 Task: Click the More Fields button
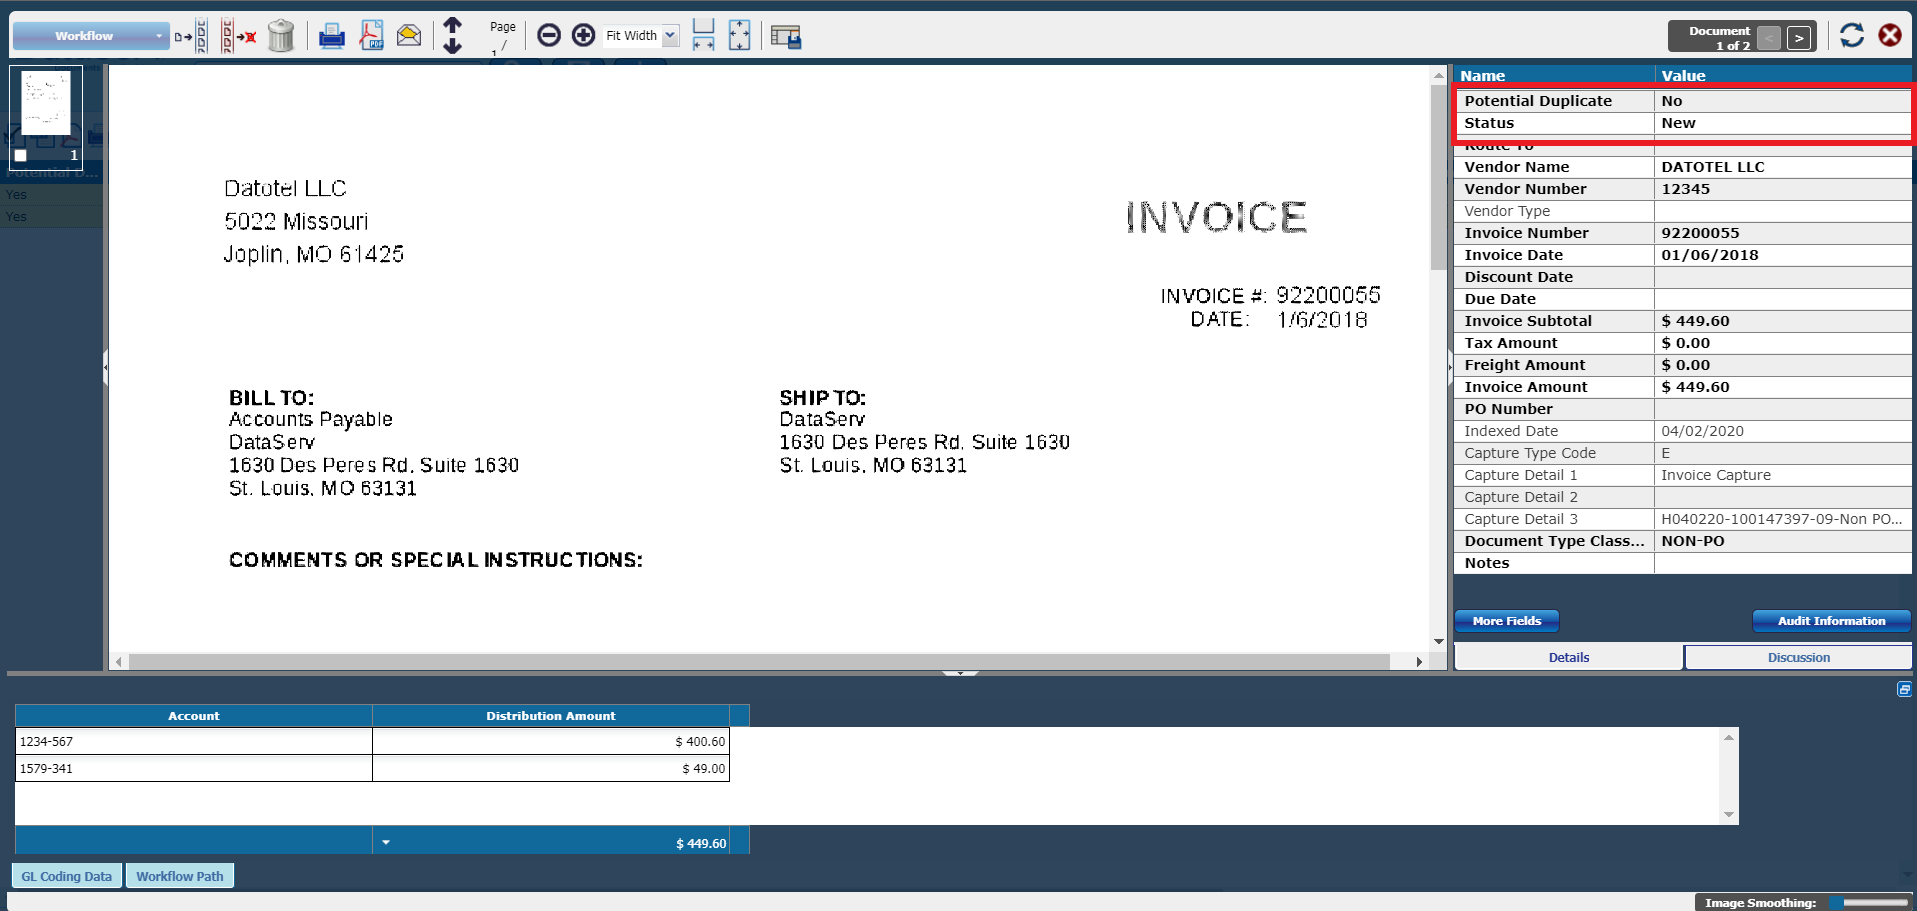[1507, 621]
